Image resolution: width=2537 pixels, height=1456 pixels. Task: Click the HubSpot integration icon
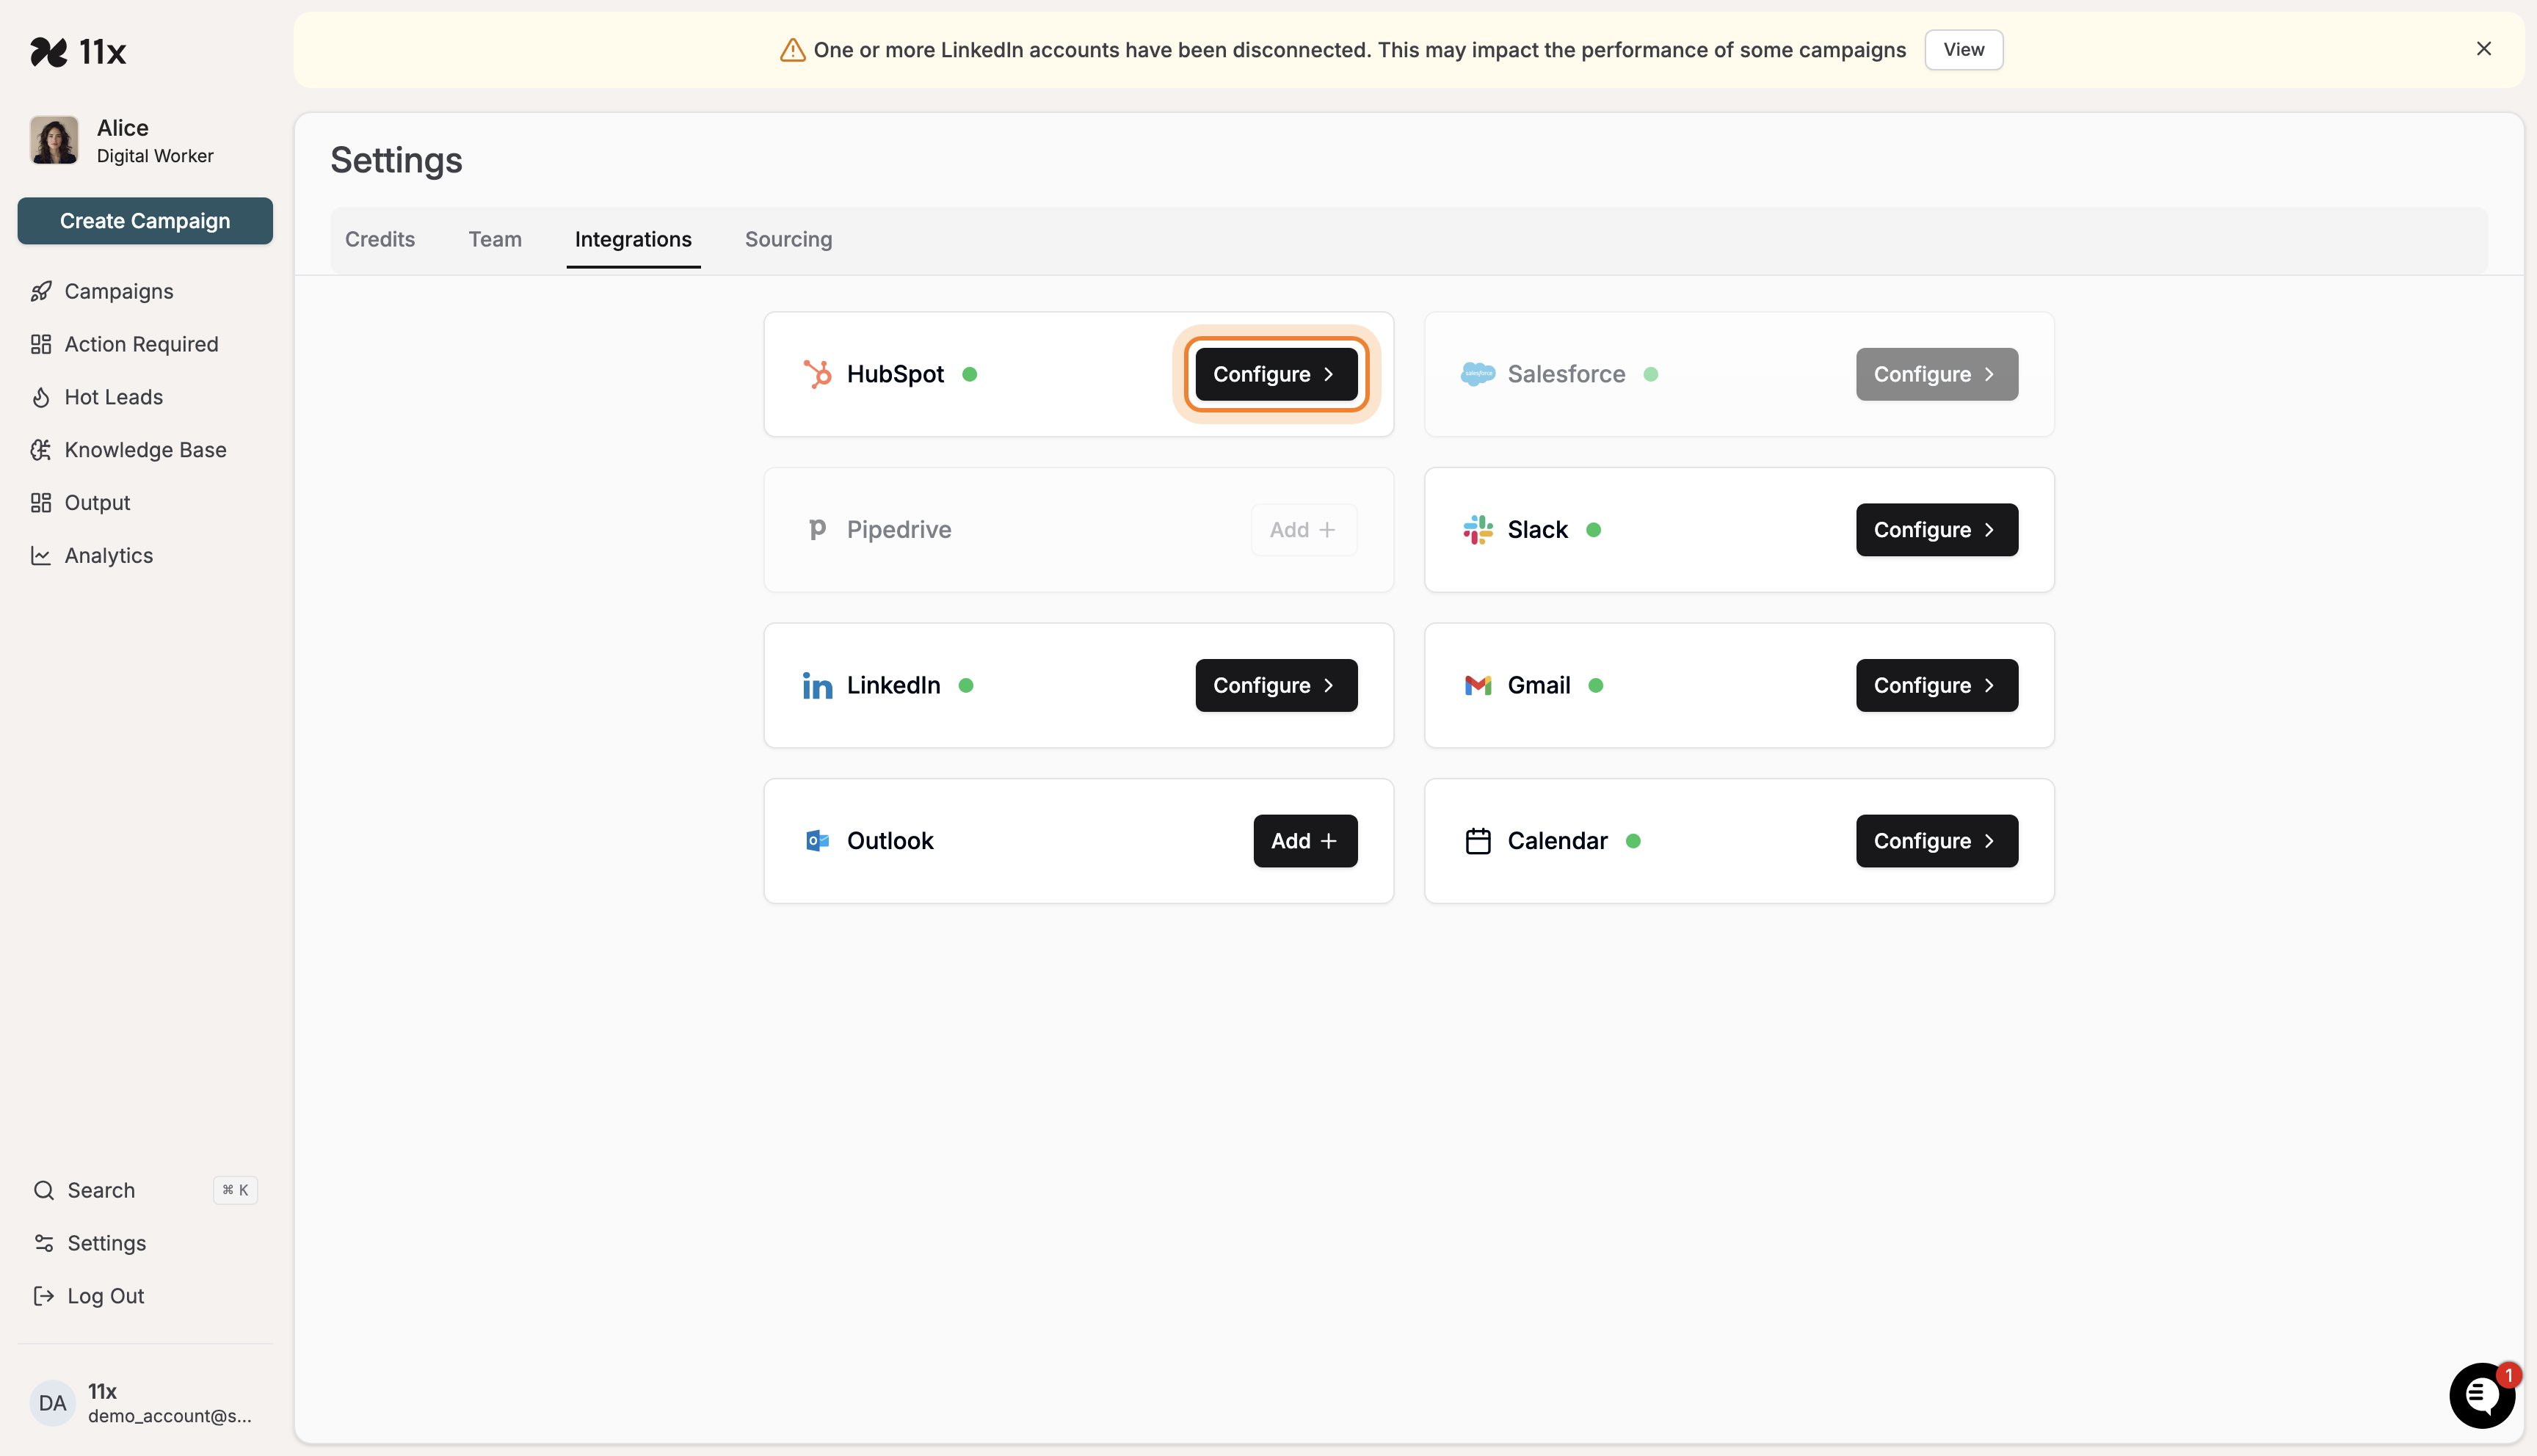(x=818, y=373)
